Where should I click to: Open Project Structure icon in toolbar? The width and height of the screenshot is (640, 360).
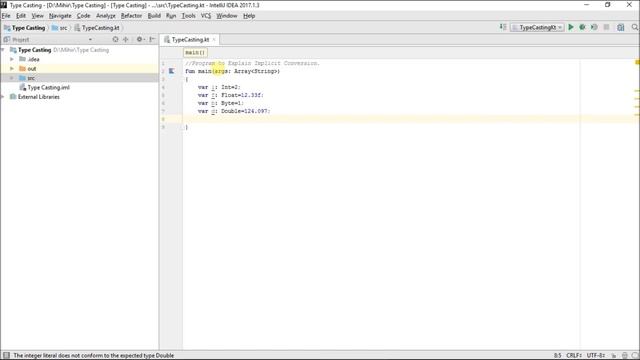(x=621, y=27)
